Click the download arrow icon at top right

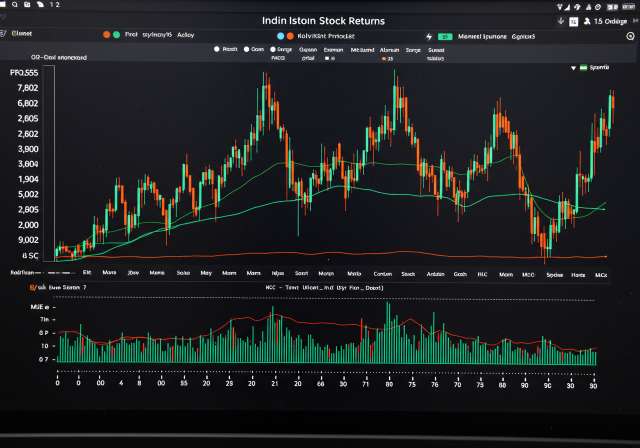563,20
